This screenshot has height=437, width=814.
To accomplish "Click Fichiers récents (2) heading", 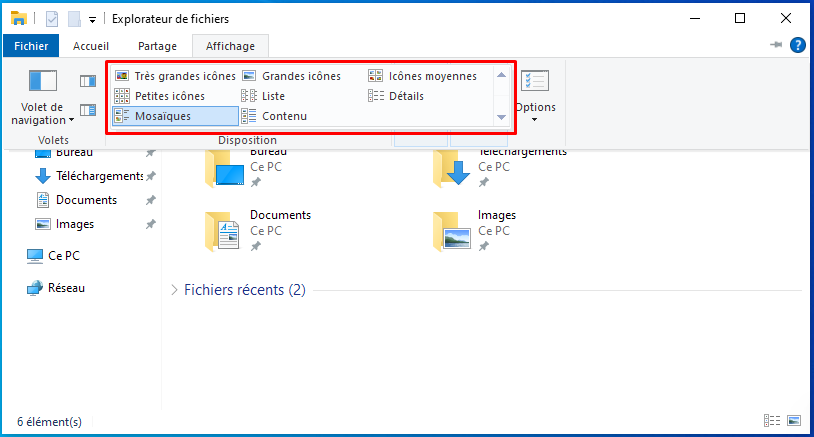I will click(245, 290).
